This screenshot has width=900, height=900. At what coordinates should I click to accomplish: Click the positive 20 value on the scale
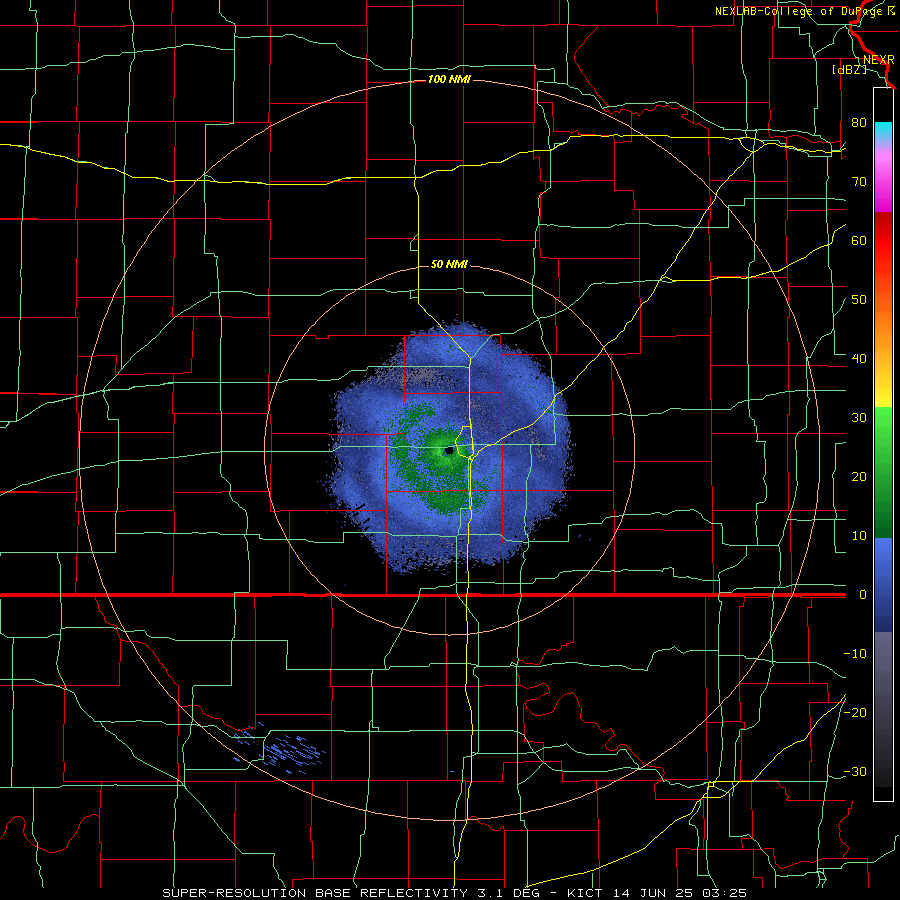[x=859, y=476]
